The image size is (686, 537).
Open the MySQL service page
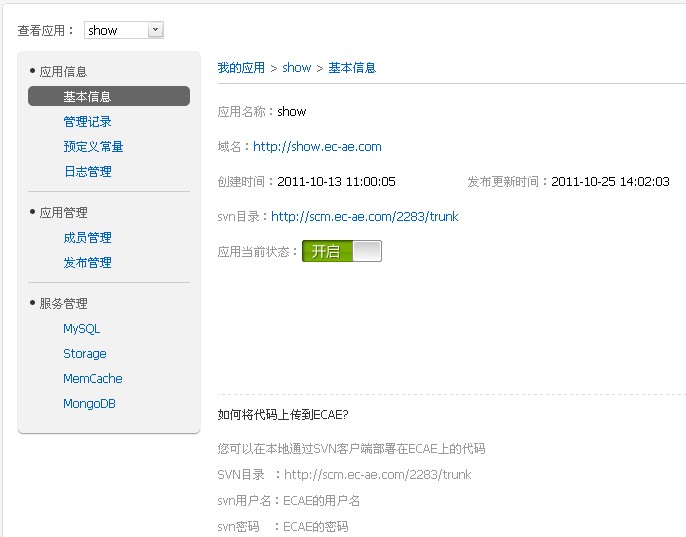tap(82, 329)
